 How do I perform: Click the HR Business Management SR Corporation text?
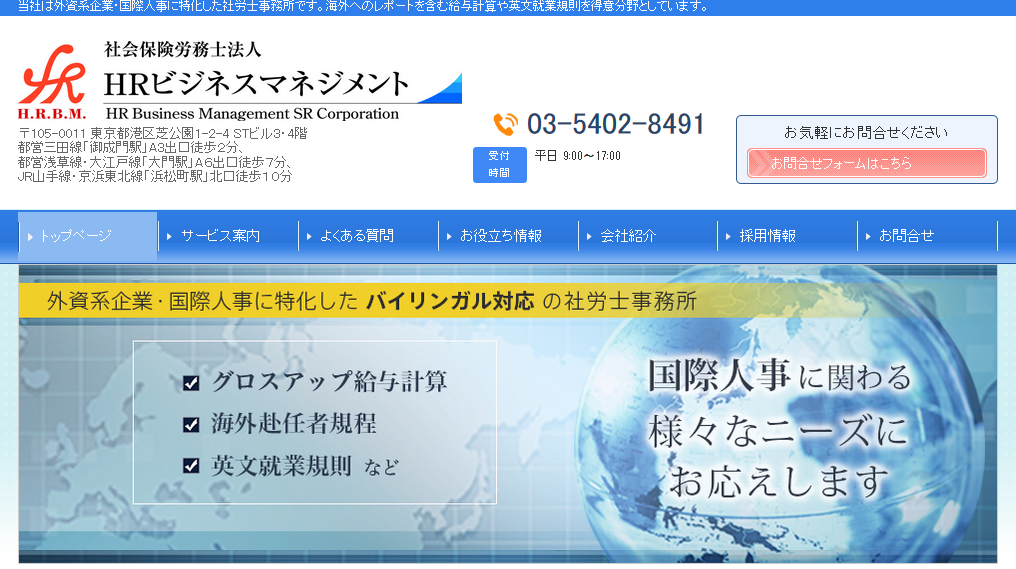(252, 113)
